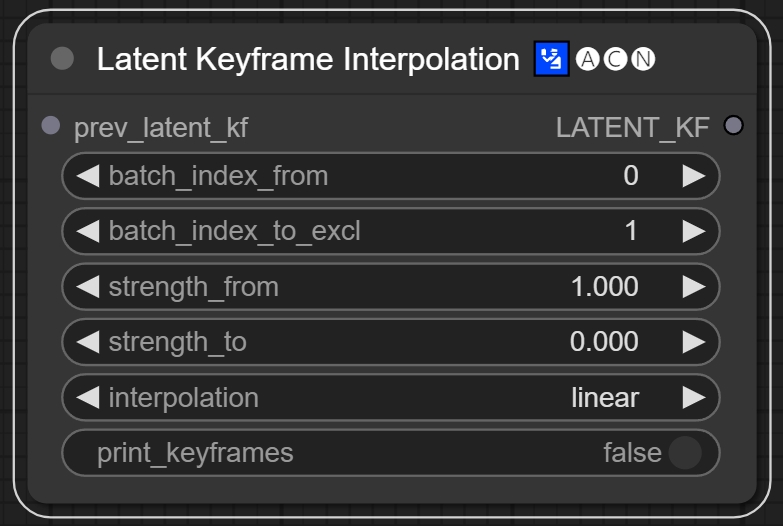This screenshot has height=526, width=783.
Task: Increase batch_index_to_excl with right arrow
Action: click(x=693, y=231)
